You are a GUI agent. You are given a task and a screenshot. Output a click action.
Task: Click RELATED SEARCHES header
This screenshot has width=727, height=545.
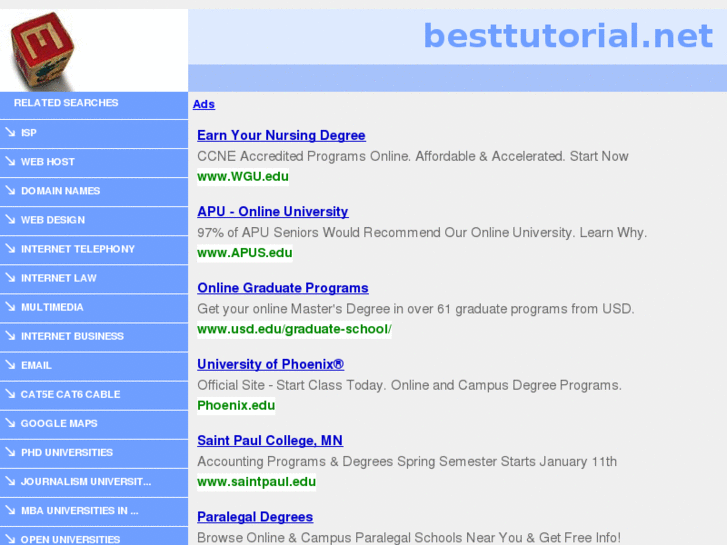tap(66, 103)
